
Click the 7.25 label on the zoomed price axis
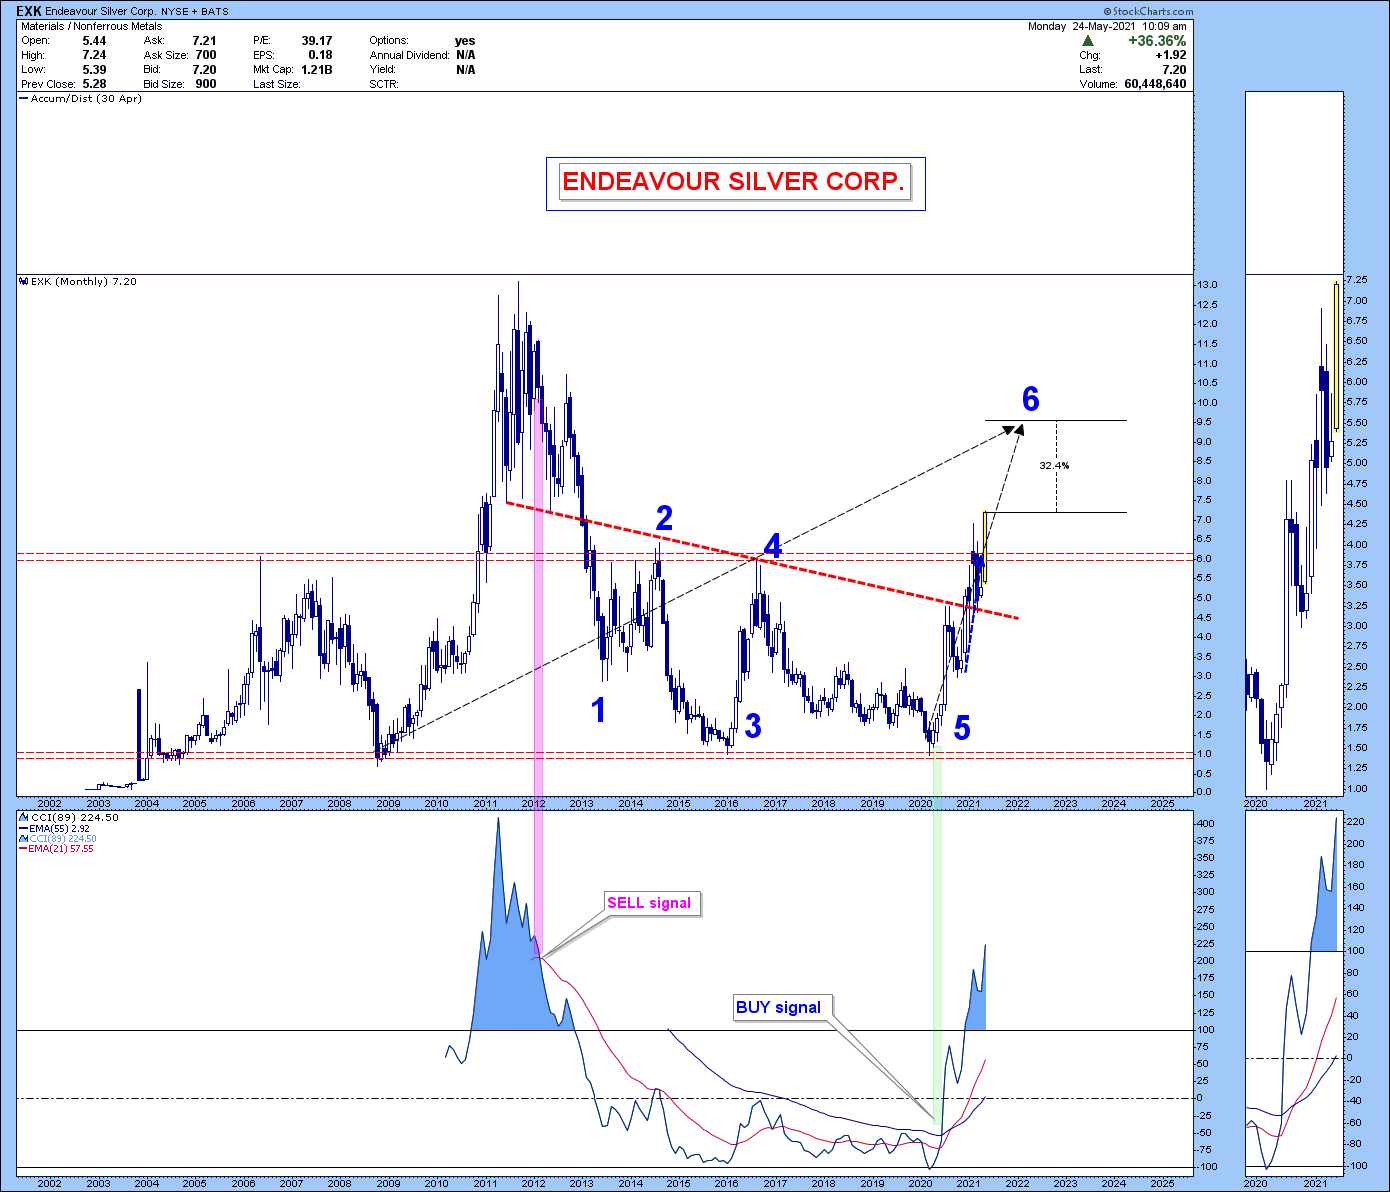(x=1357, y=279)
